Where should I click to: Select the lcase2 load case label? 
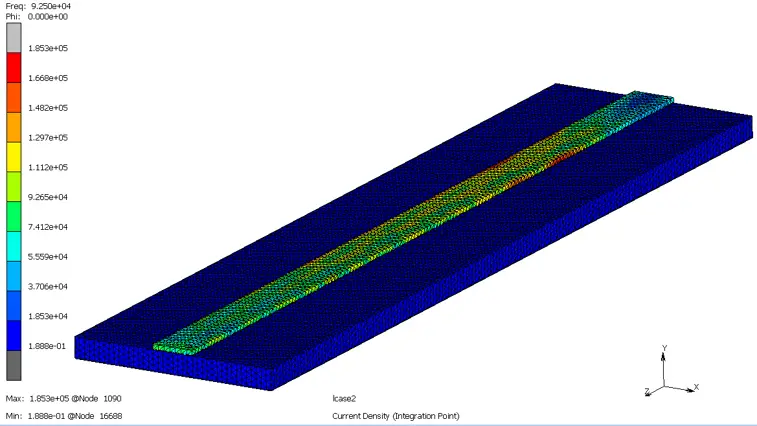click(x=345, y=398)
